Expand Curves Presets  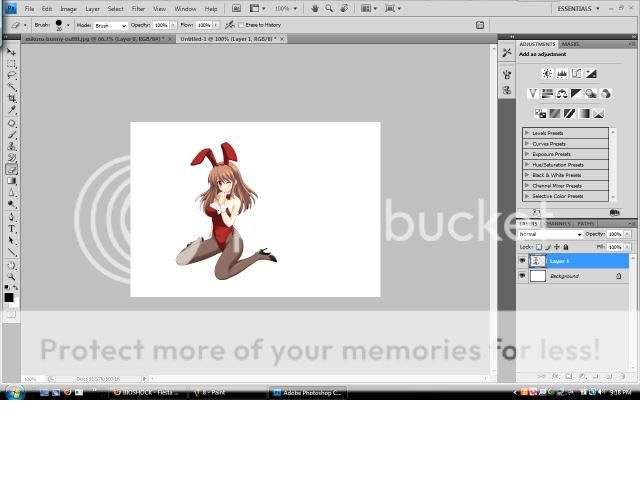[x=527, y=143]
